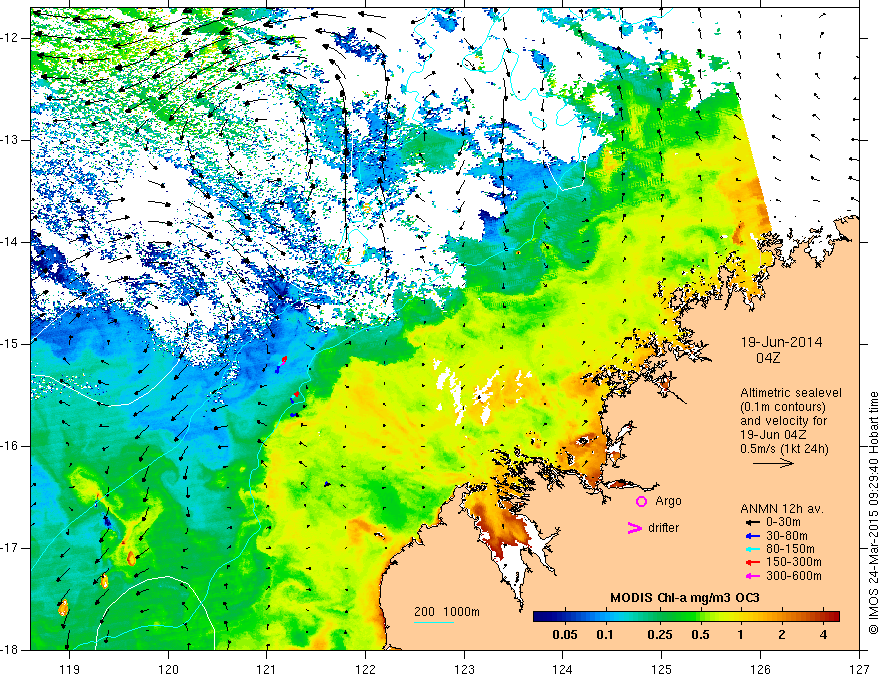Viewport: 880px width, 680px height.
Task: Click the "-18" latitude axis label
Action: [11, 650]
